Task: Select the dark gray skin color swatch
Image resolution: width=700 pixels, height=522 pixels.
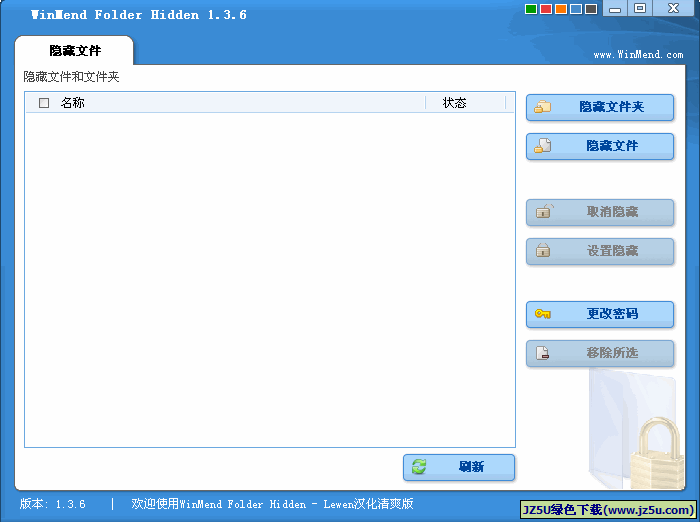Action: [591, 9]
